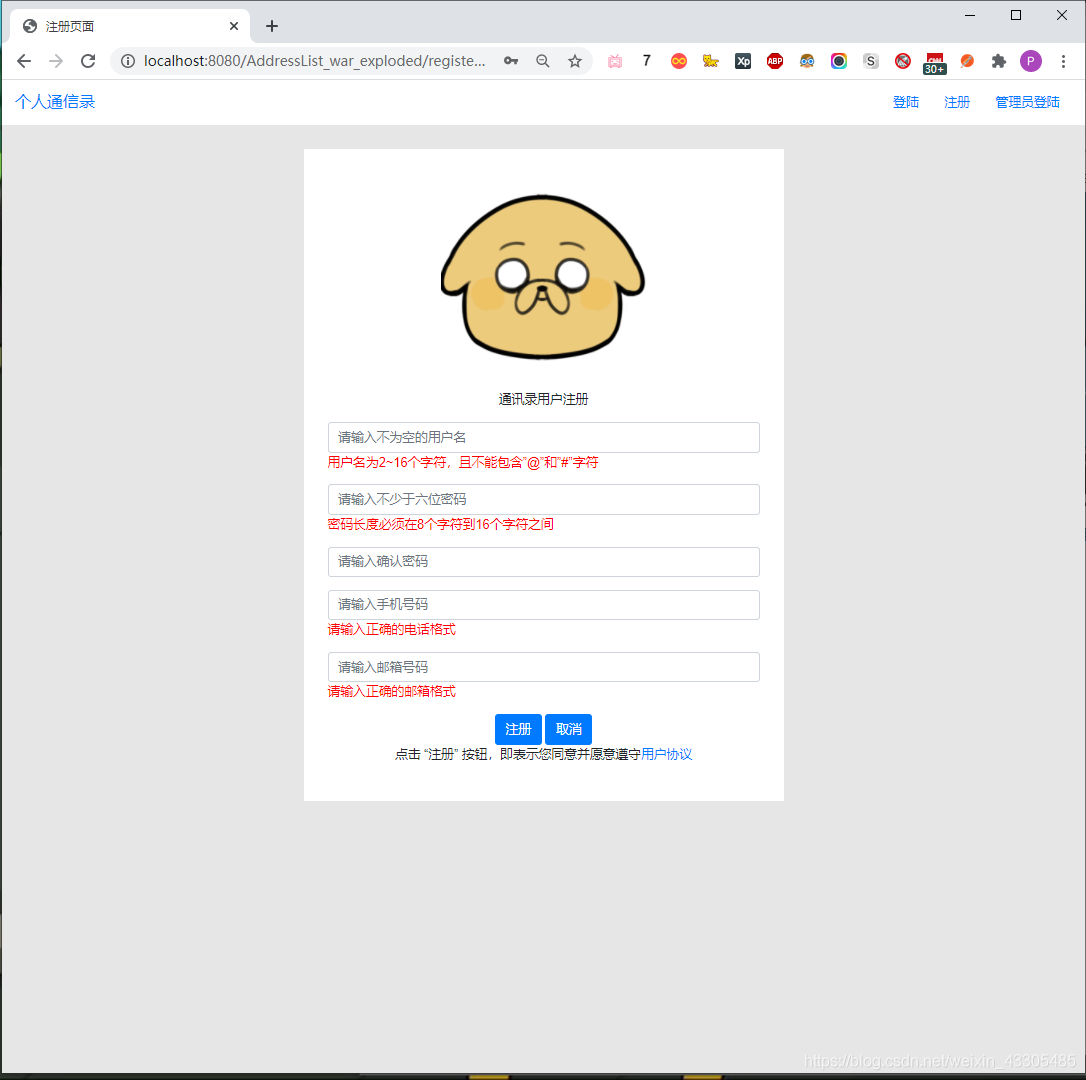The width and height of the screenshot is (1086, 1080).
Task: Maximize the browser window
Action: pyautogui.click(x=1015, y=15)
